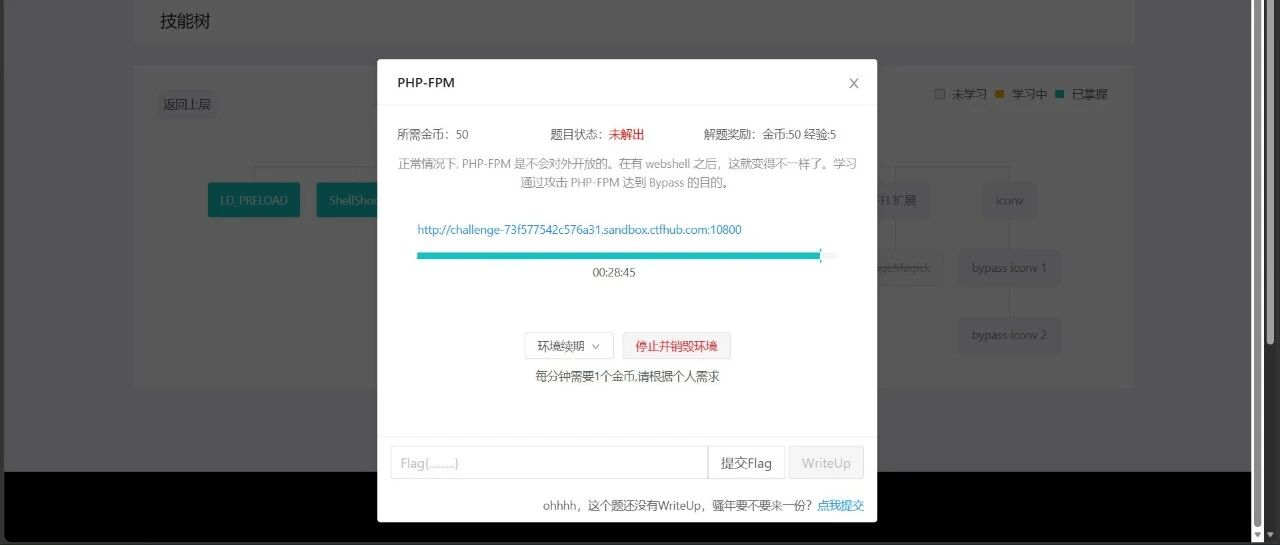Click the 技能树 heading
Image resolution: width=1280 pixels, height=545 pixels.
click(x=185, y=21)
